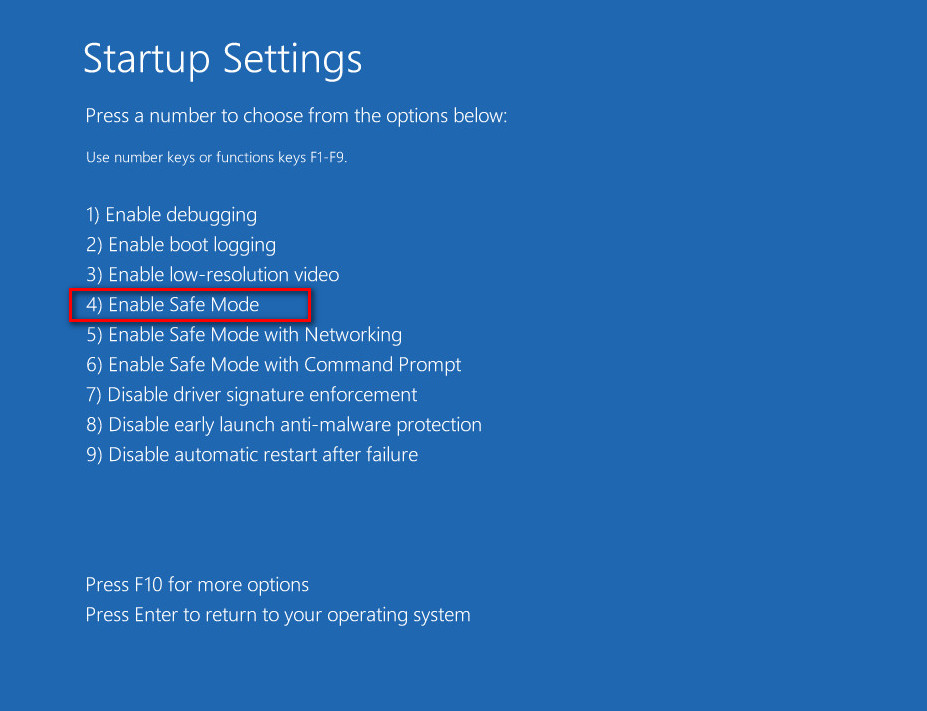Click Press F10 for more options
The image size is (927, 711).
click(197, 585)
